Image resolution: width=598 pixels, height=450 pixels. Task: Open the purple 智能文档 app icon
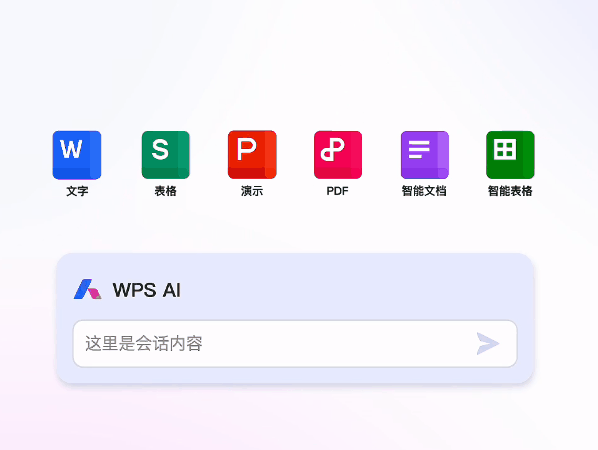[x=424, y=155]
